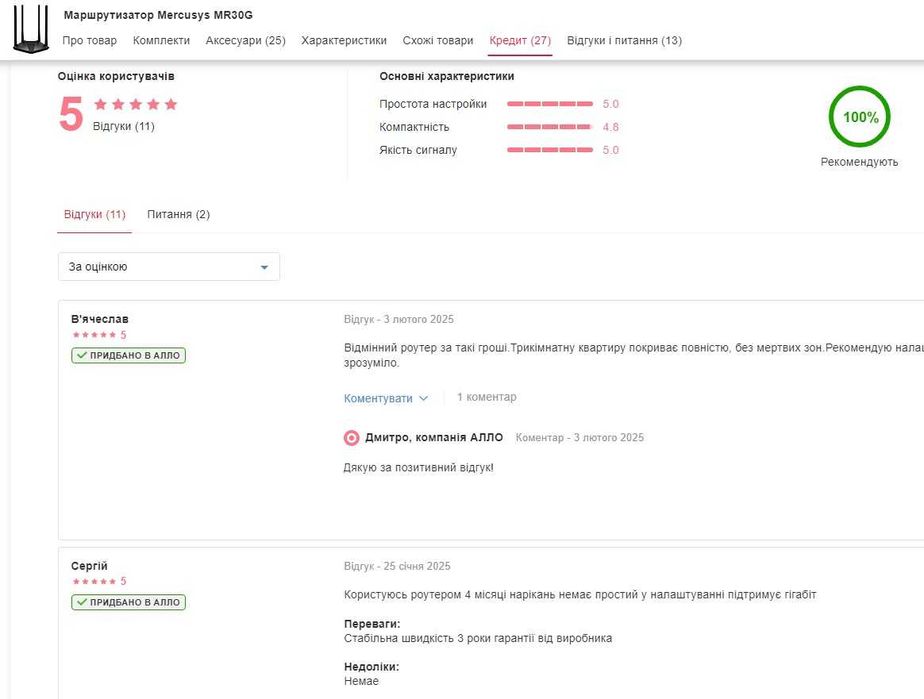Open the "Кредит (27)" tab

click(x=520, y=41)
